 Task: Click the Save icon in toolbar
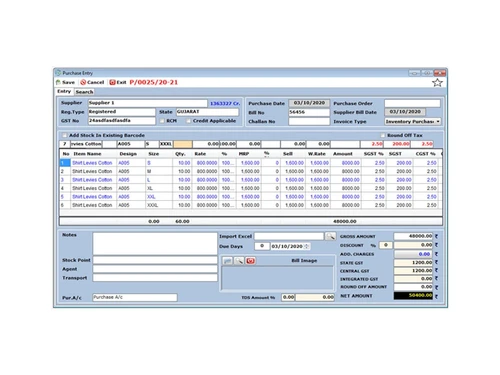point(58,82)
